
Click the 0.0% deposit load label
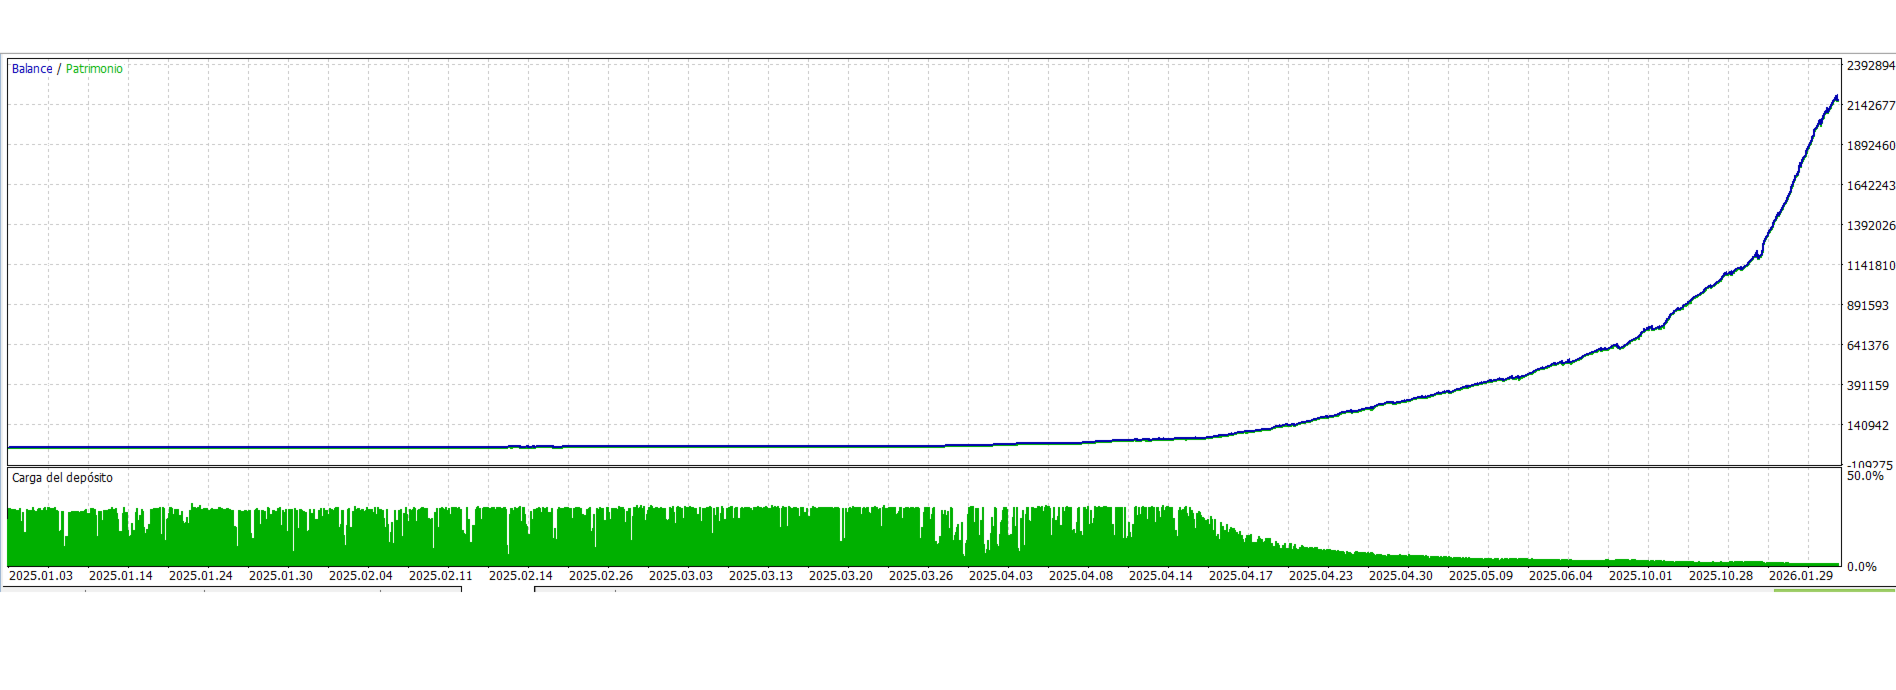point(1861,567)
